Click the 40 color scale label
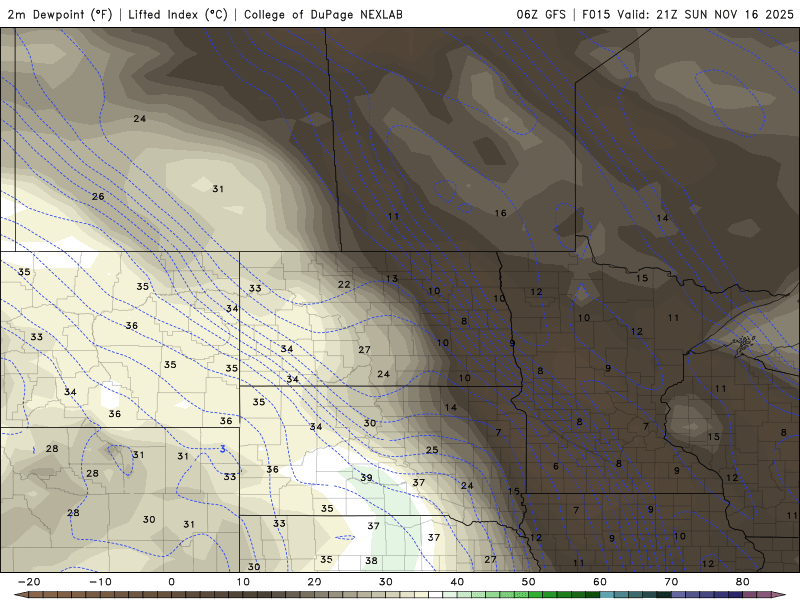This screenshot has height=600, width=800. 457,582
